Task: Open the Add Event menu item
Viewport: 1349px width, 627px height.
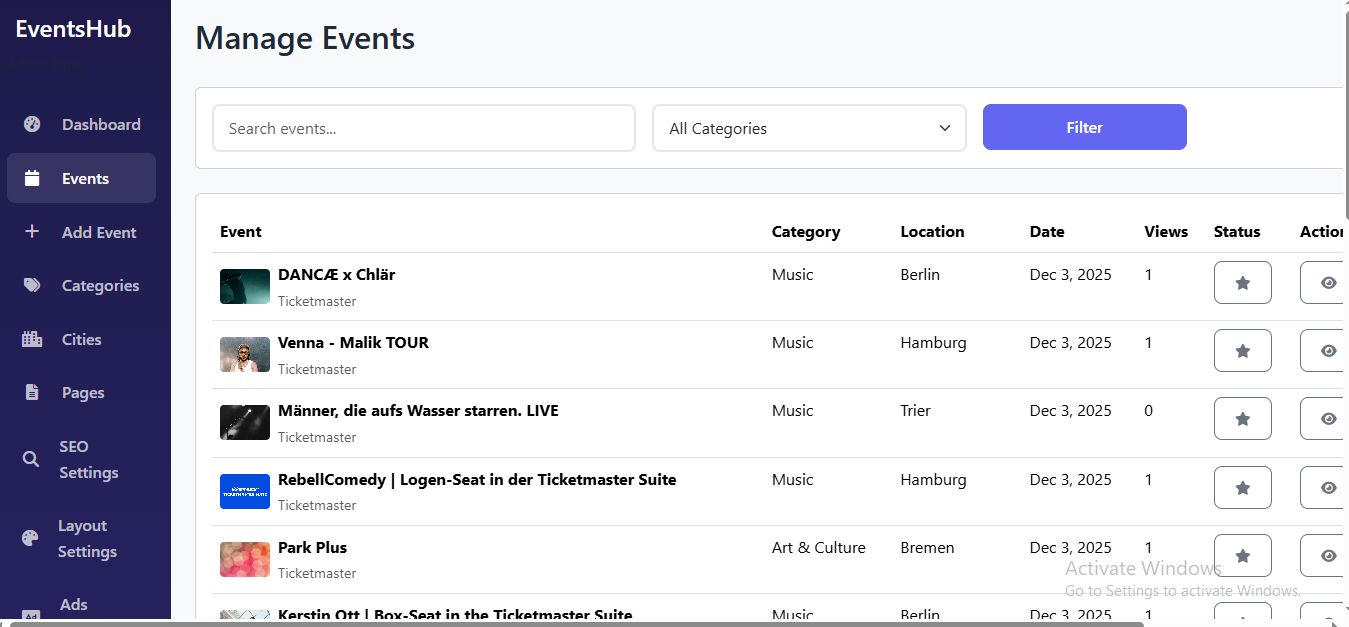Action: [x=98, y=232]
